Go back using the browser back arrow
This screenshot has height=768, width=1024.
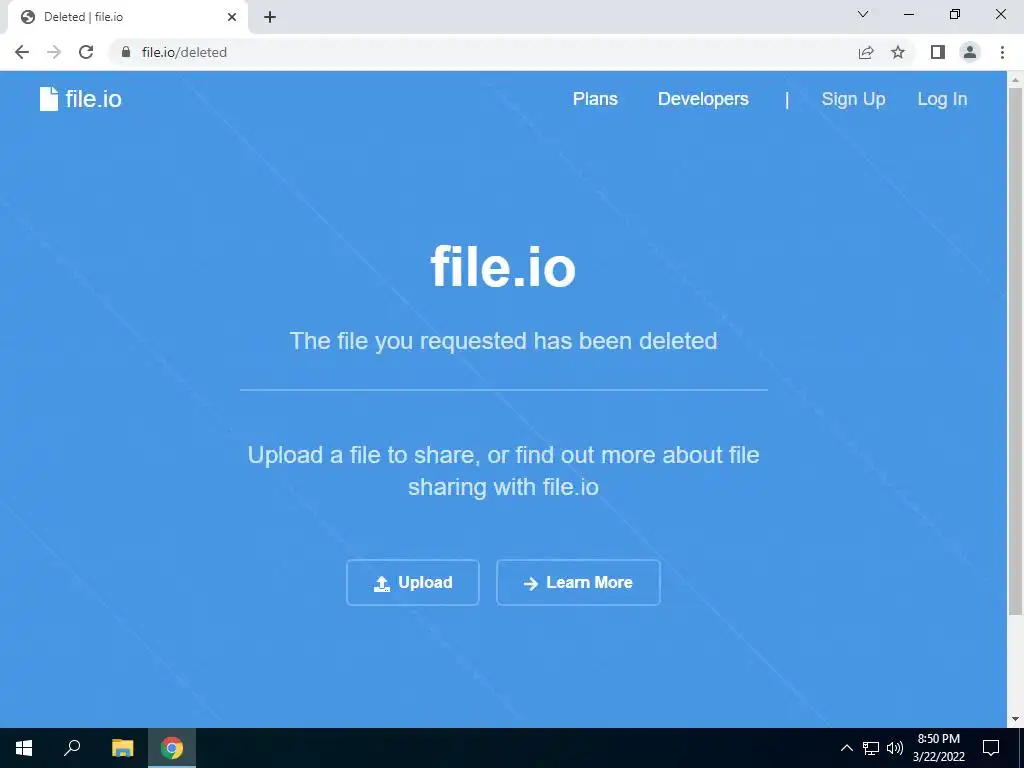click(22, 52)
